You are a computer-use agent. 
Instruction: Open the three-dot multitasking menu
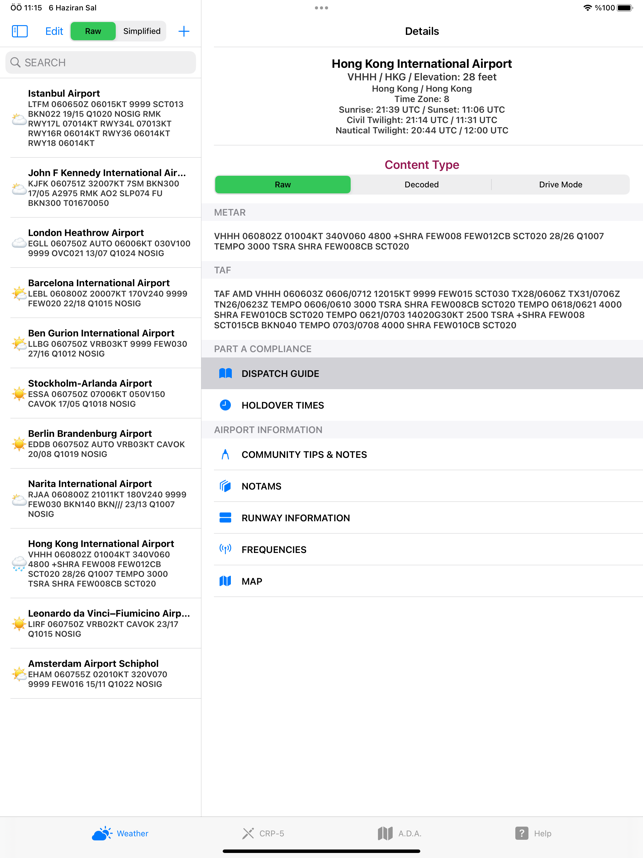coord(321,8)
